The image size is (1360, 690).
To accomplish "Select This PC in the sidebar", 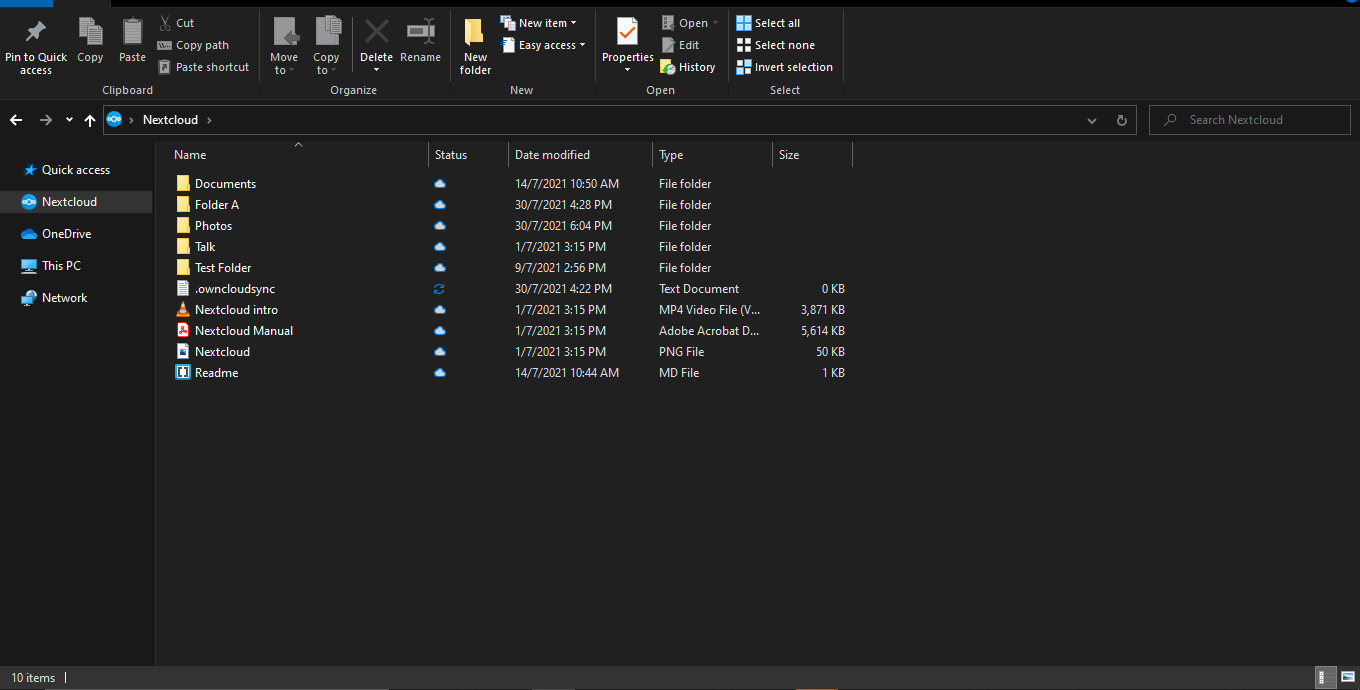I will point(61,266).
